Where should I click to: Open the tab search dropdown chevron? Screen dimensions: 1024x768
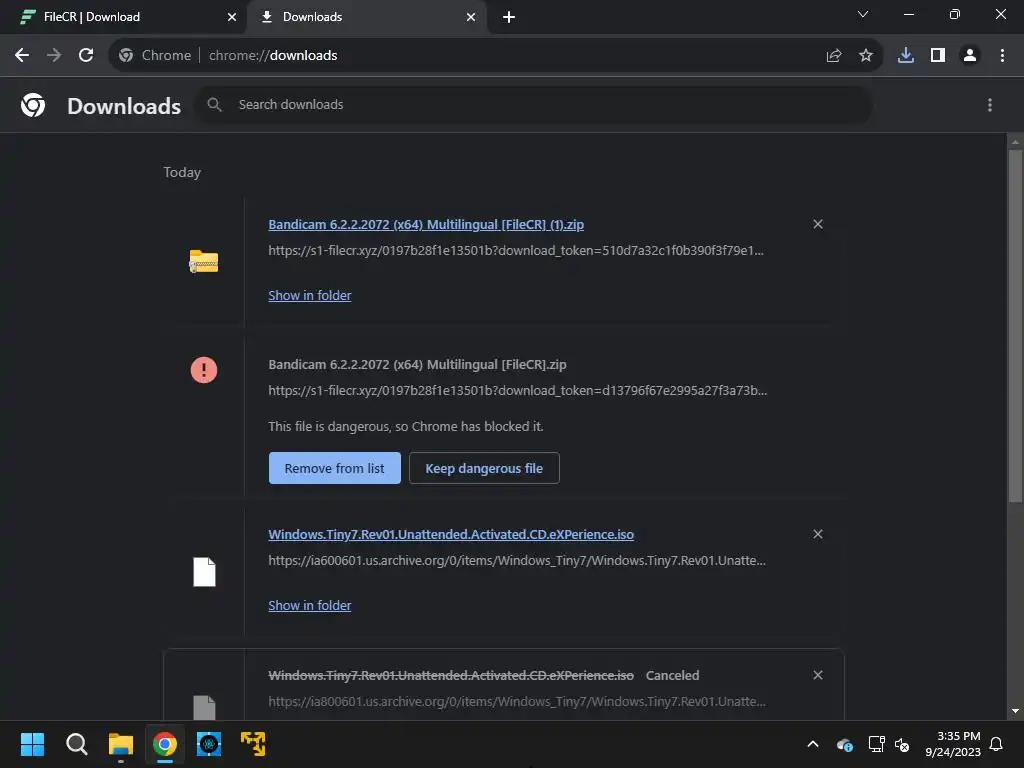coord(863,14)
